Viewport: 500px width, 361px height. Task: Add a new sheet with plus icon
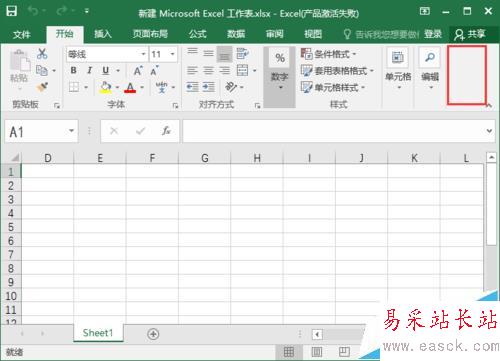[x=153, y=334]
